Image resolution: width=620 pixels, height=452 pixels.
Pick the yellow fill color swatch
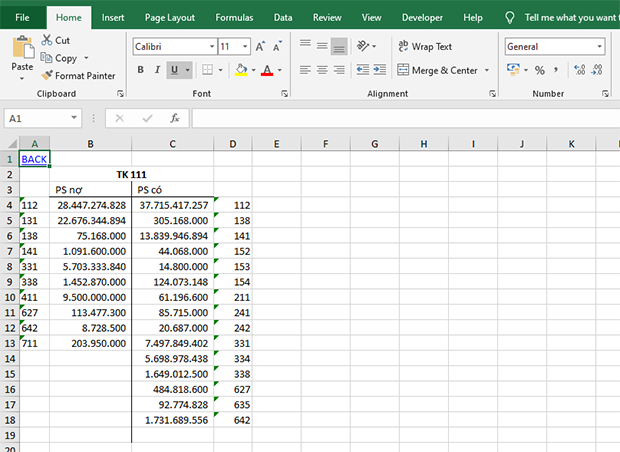pos(240,70)
